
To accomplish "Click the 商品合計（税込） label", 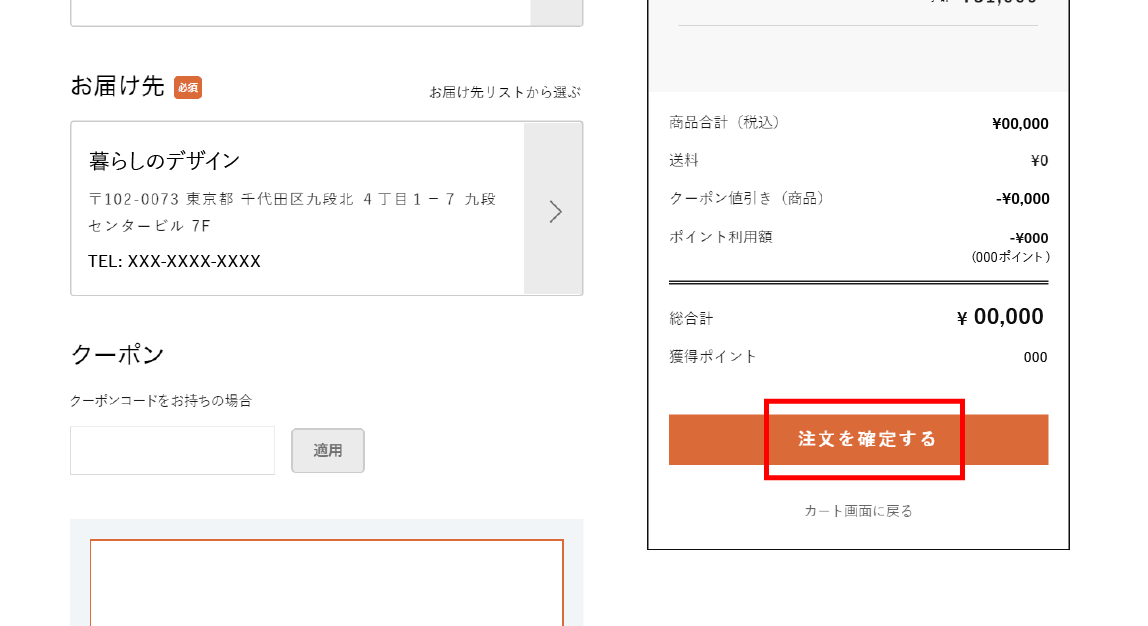I will (x=725, y=122).
